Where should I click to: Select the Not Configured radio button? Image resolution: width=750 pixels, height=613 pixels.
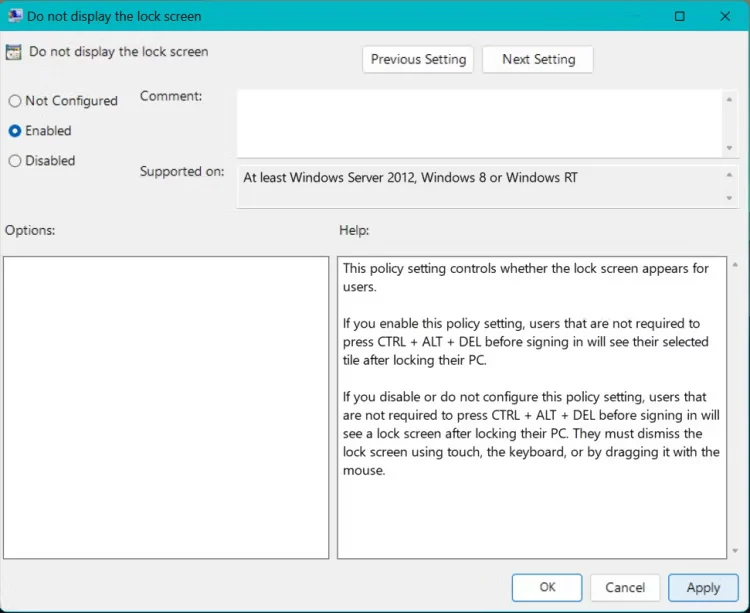pos(15,101)
